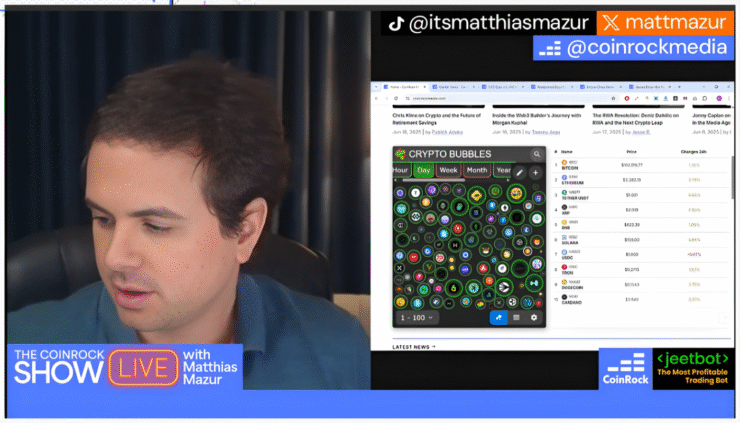This screenshot has height=423, width=740.
Task: Open Crypto Bubbles search magnifier
Action: point(537,154)
